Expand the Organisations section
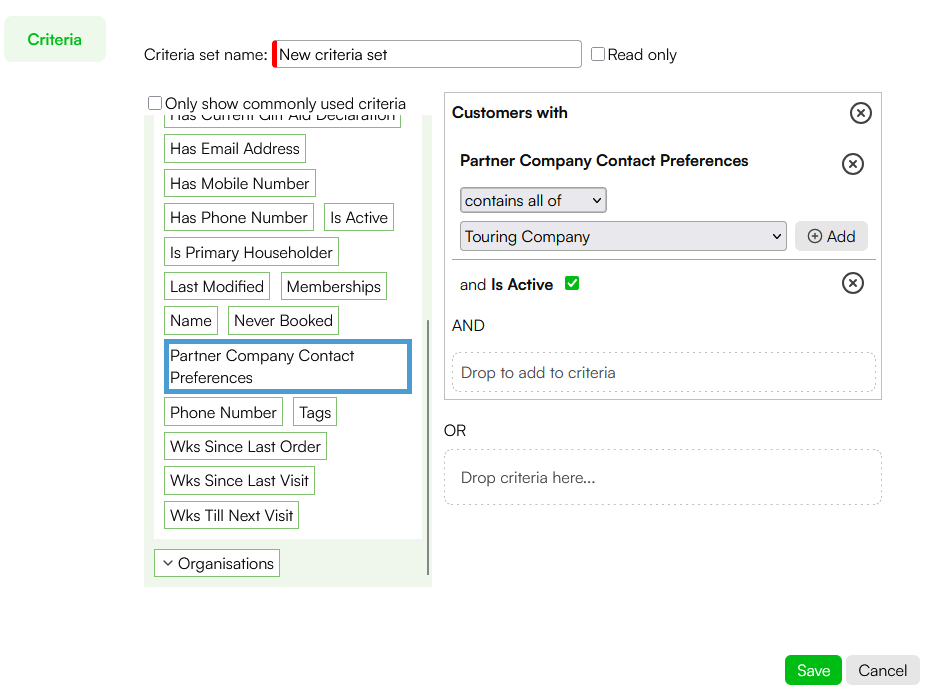This screenshot has width=927, height=691. tap(217, 563)
